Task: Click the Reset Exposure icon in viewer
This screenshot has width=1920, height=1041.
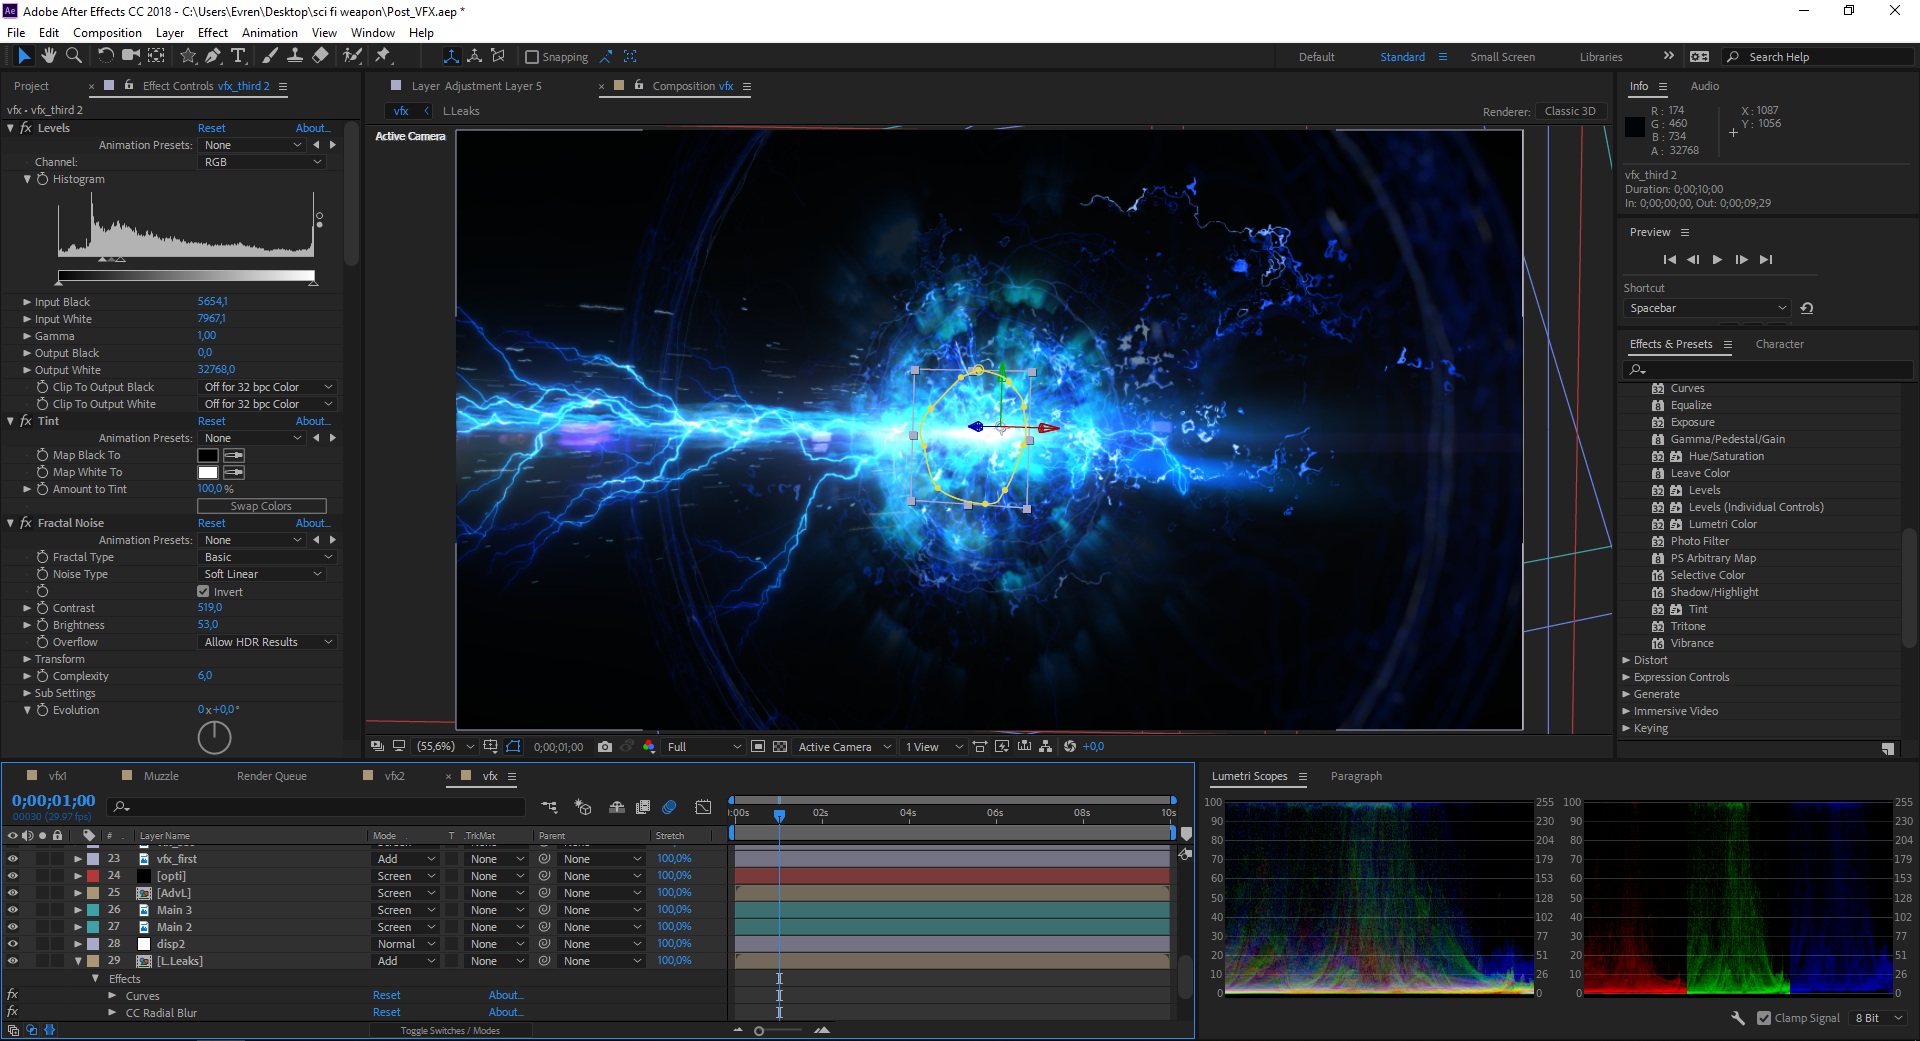Action: point(1070,747)
